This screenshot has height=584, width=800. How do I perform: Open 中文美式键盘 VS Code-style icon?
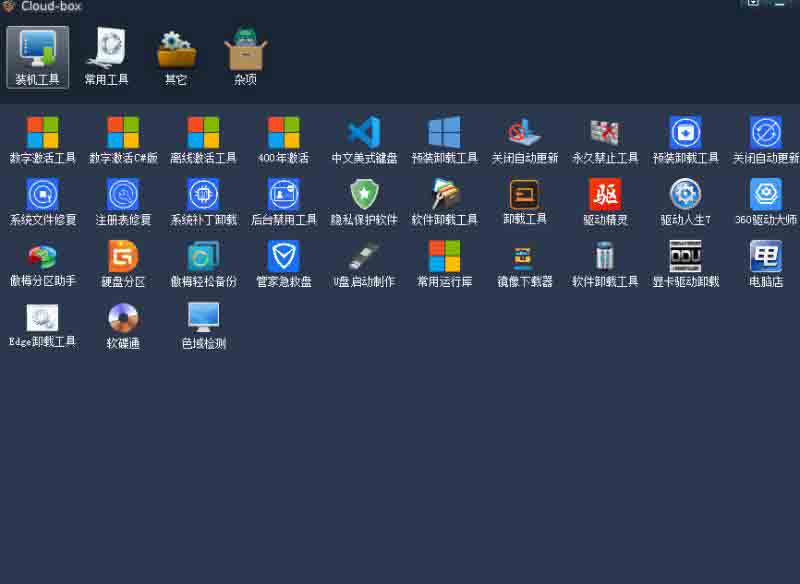tap(364, 139)
